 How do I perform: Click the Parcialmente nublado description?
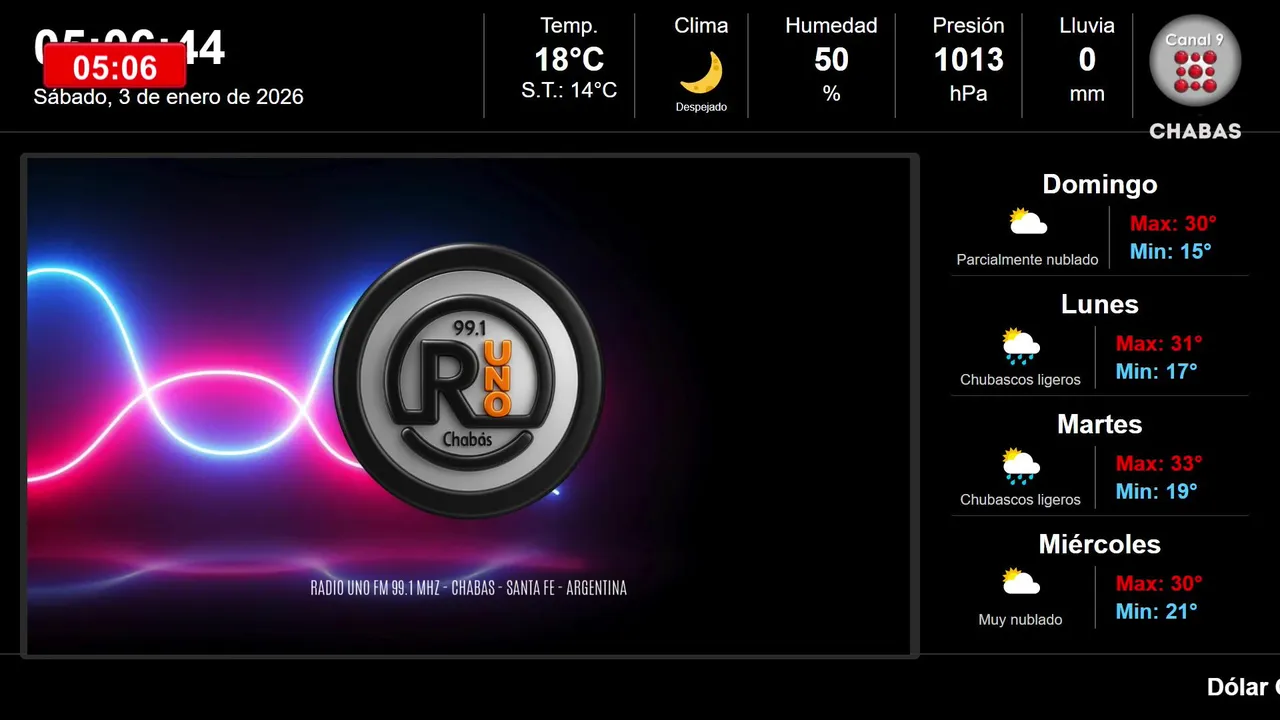(x=1027, y=260)
